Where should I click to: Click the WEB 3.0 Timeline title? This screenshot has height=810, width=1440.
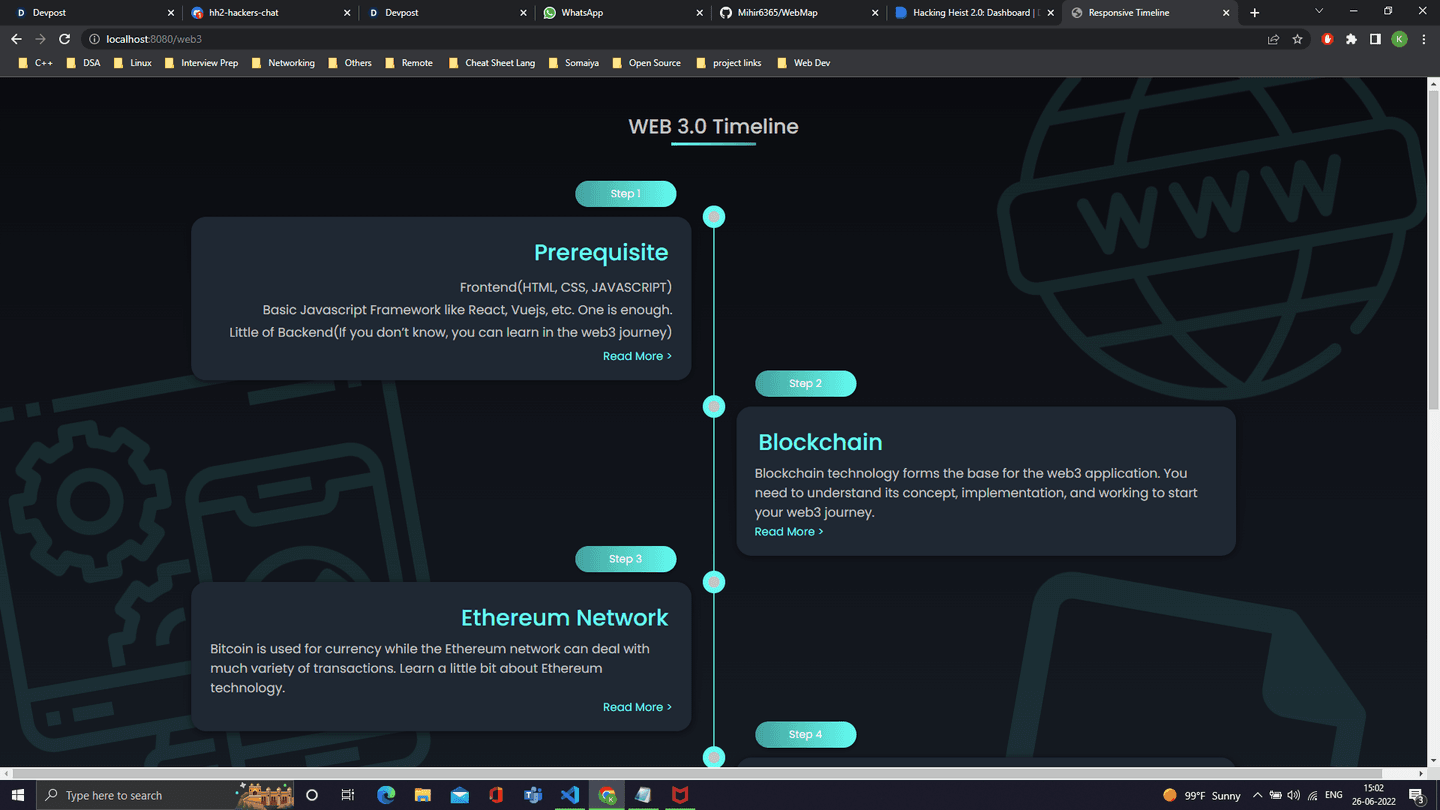713,127
